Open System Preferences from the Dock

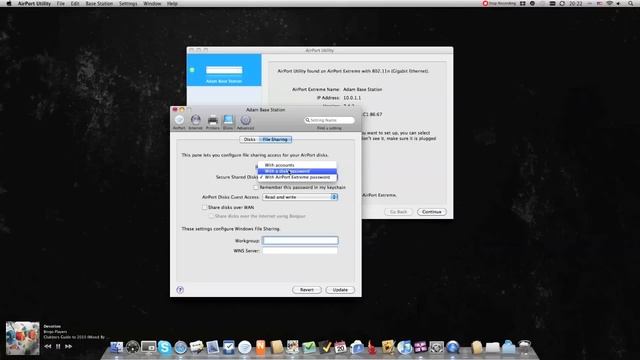tap(436, 347)
